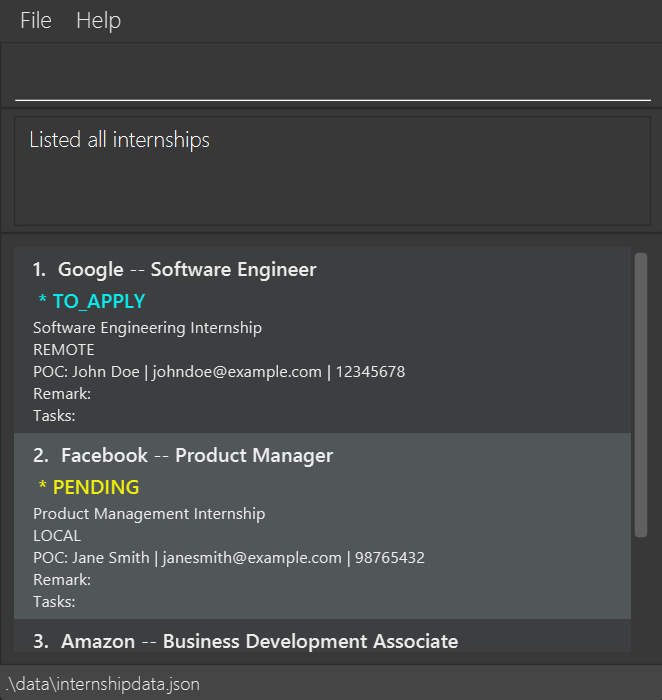Click the Tasks line of the Facebook entry
662x700 pixels.
54,602
